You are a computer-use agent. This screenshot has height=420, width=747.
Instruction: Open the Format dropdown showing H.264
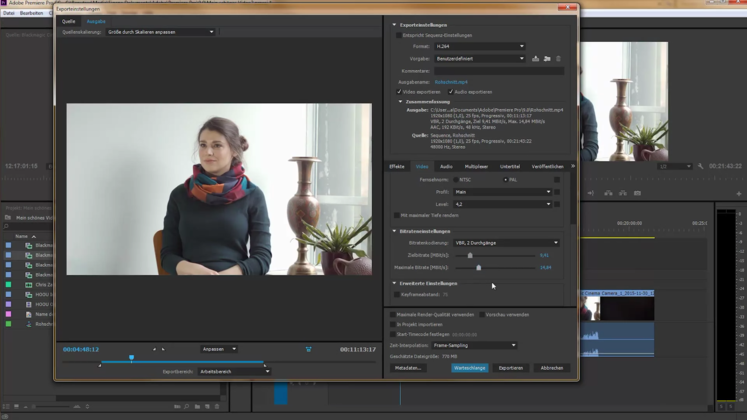coord(478,46)
